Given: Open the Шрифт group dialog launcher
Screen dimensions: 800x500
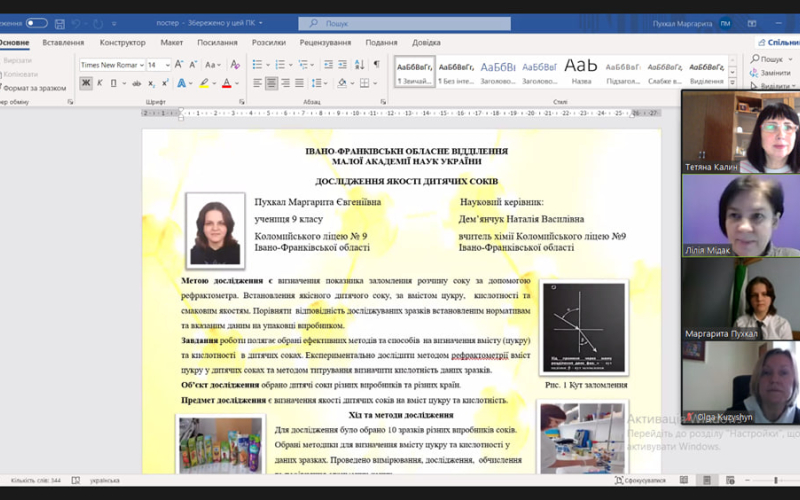Looking at the screenshot, I should [x=241, y=102].
